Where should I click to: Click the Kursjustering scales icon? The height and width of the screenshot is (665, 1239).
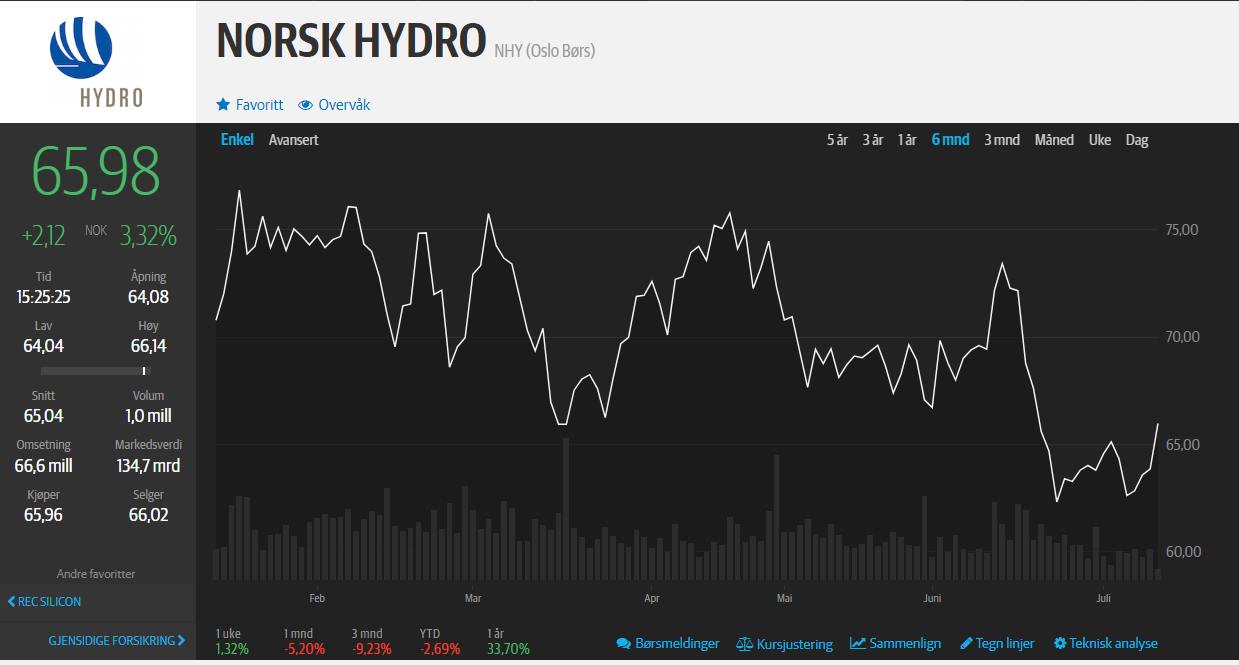click(x=744, y=644)
